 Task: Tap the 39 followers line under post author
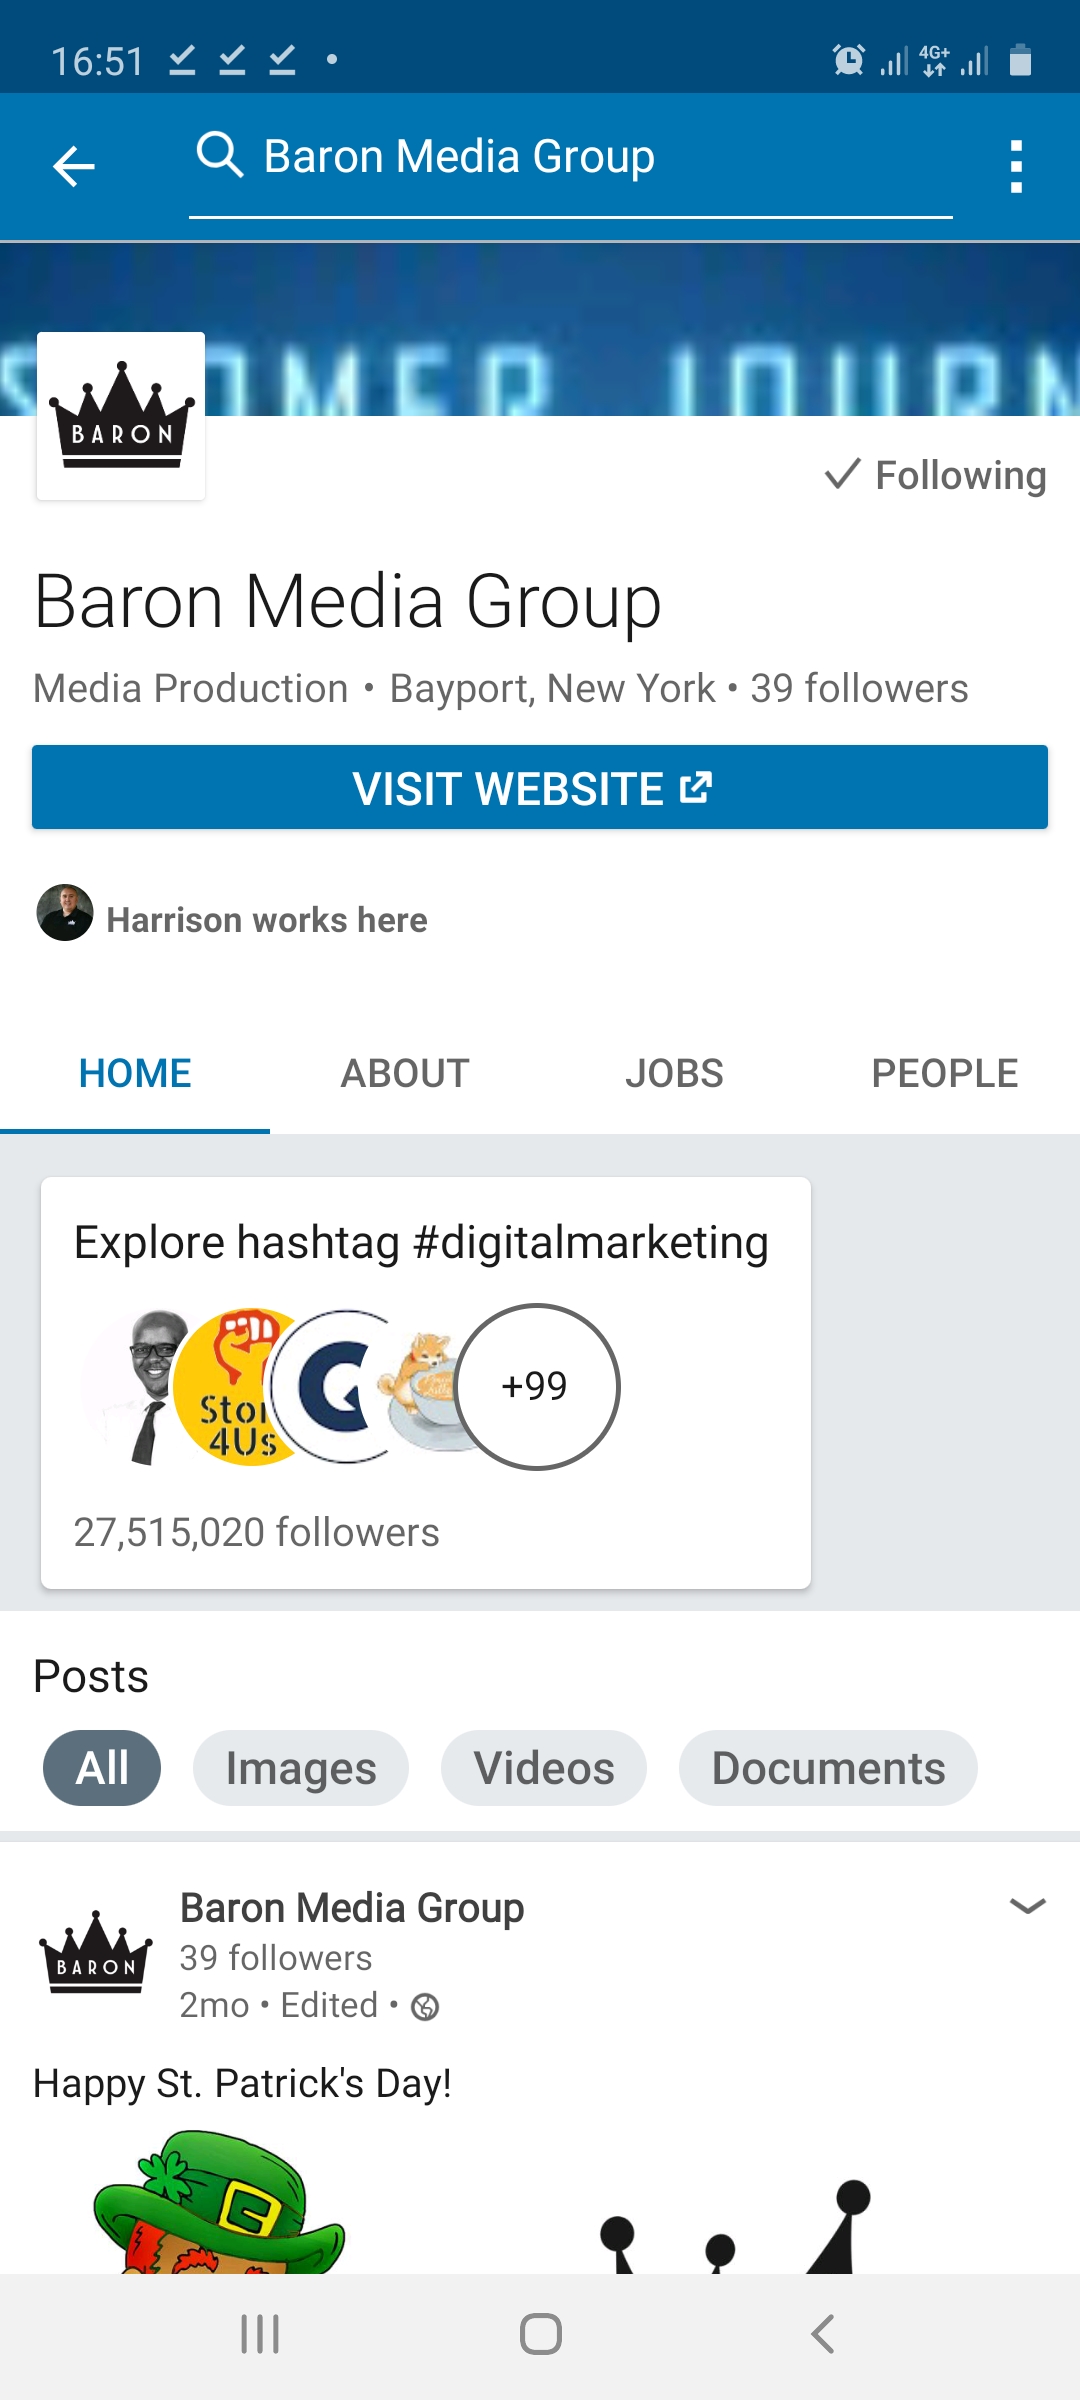click(276, 1958)
